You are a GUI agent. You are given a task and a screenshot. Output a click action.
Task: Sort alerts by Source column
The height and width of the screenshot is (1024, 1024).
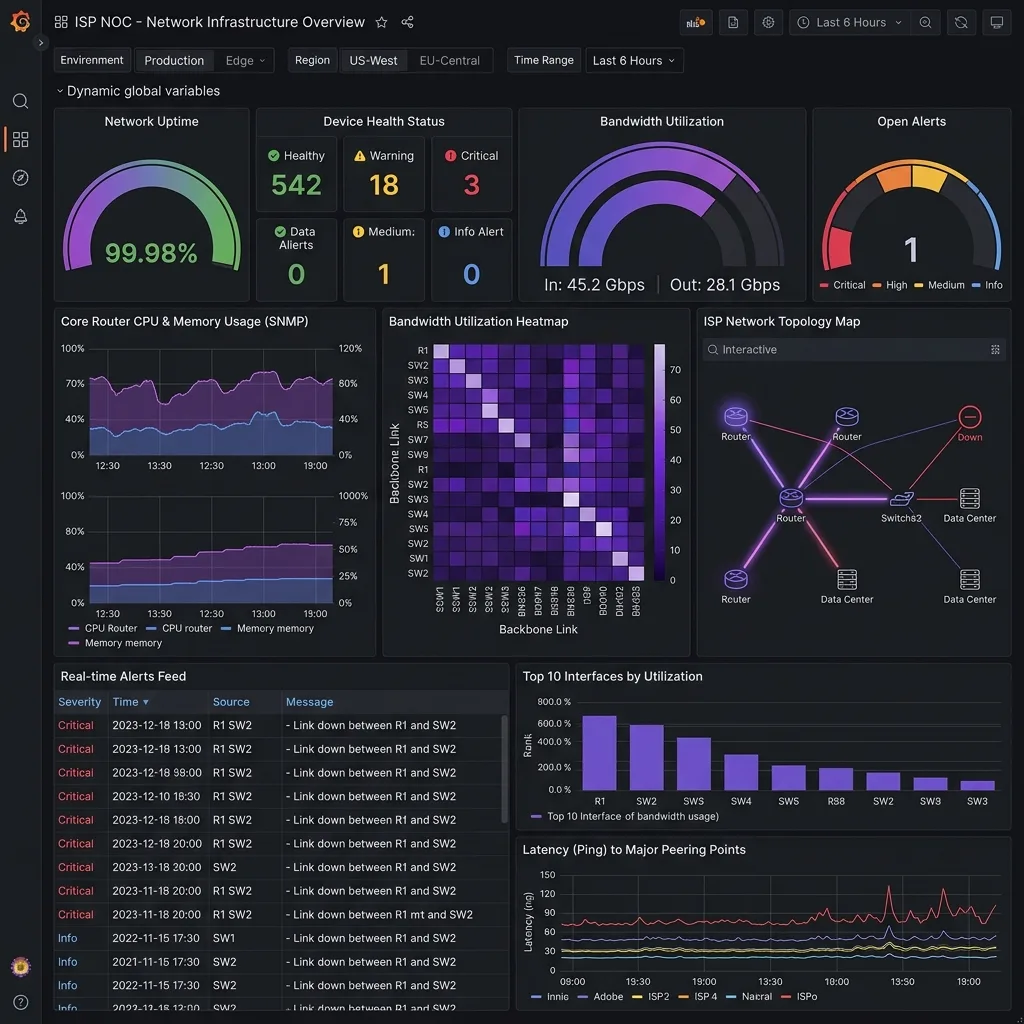(x=231, y=702)
